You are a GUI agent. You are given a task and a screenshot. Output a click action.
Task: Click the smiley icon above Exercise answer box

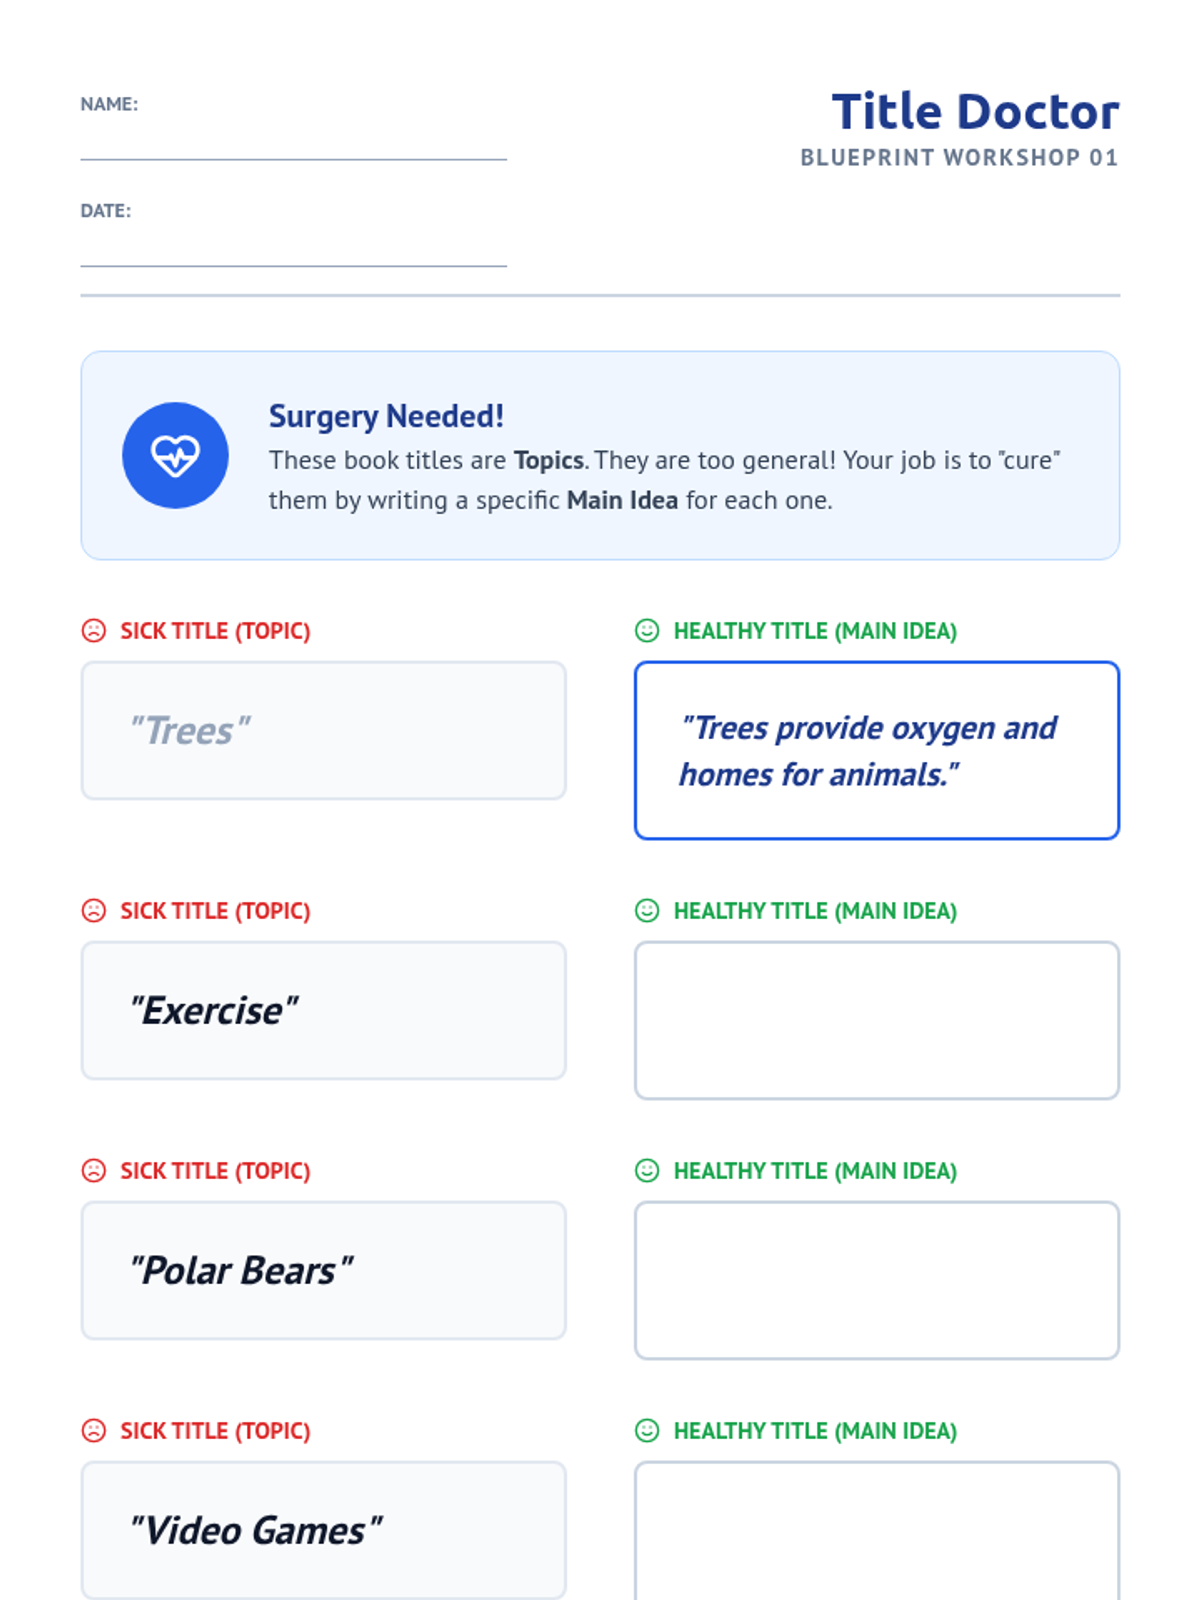647,911
